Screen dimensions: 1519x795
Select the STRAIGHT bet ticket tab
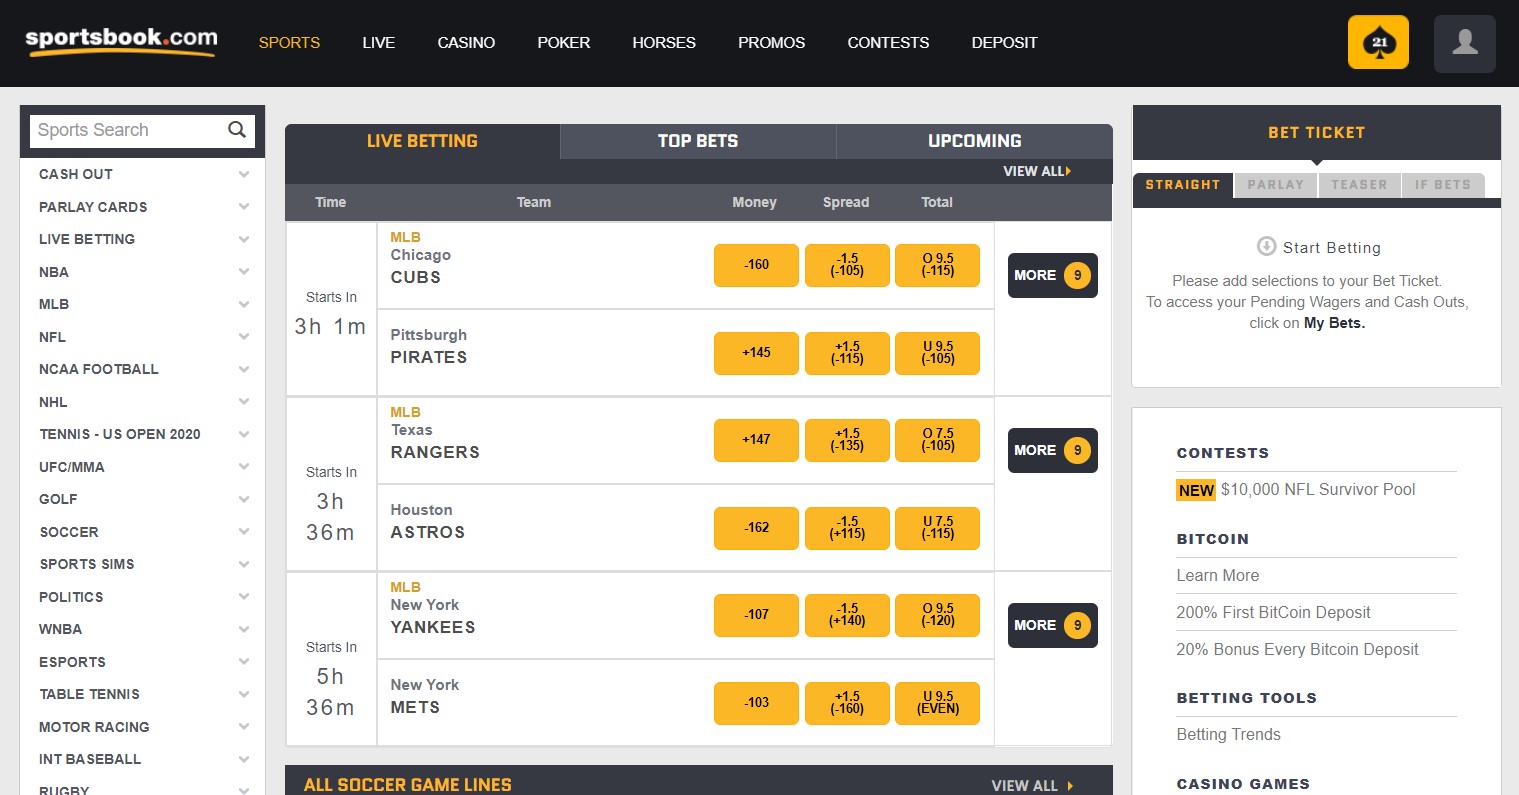1183,185
